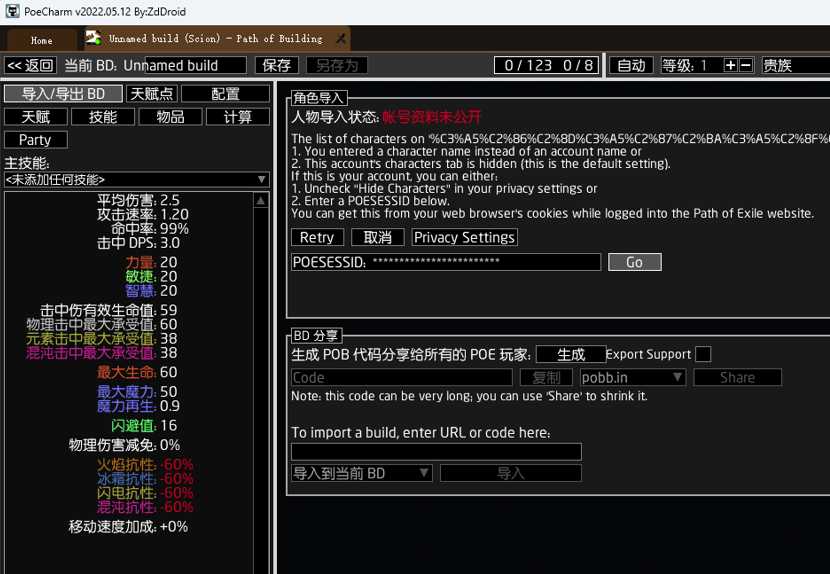Expand the pobb.in site dropdown

coord(633,377)
